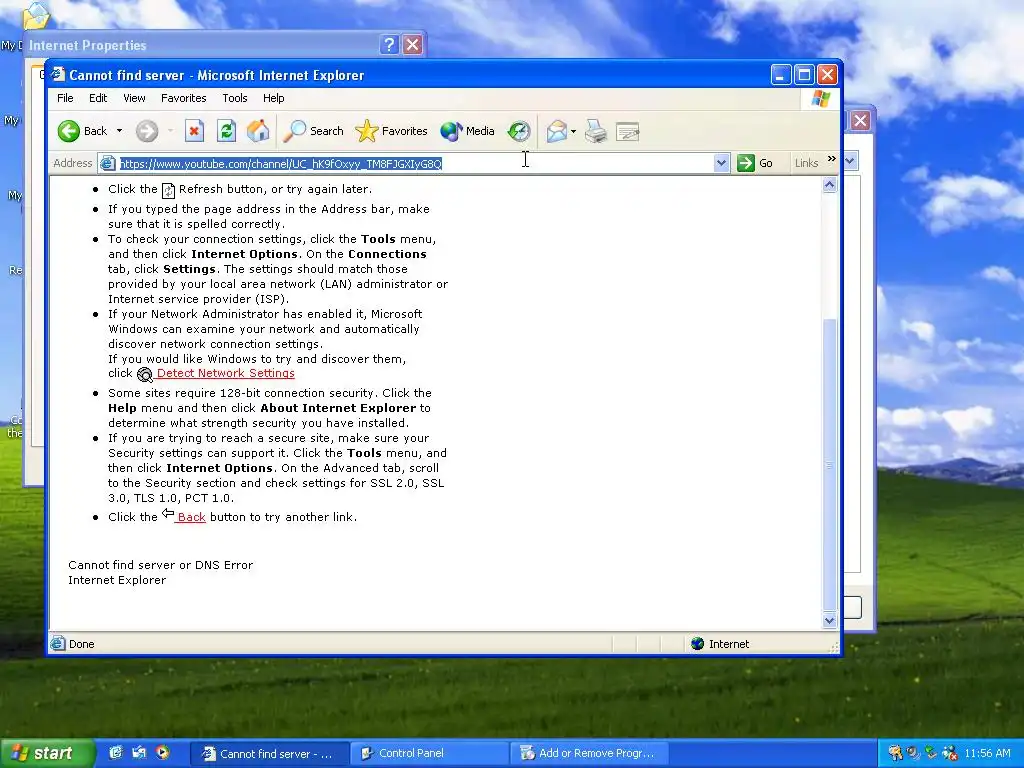
Task: Open the Favorites menu
Action: 184,98
